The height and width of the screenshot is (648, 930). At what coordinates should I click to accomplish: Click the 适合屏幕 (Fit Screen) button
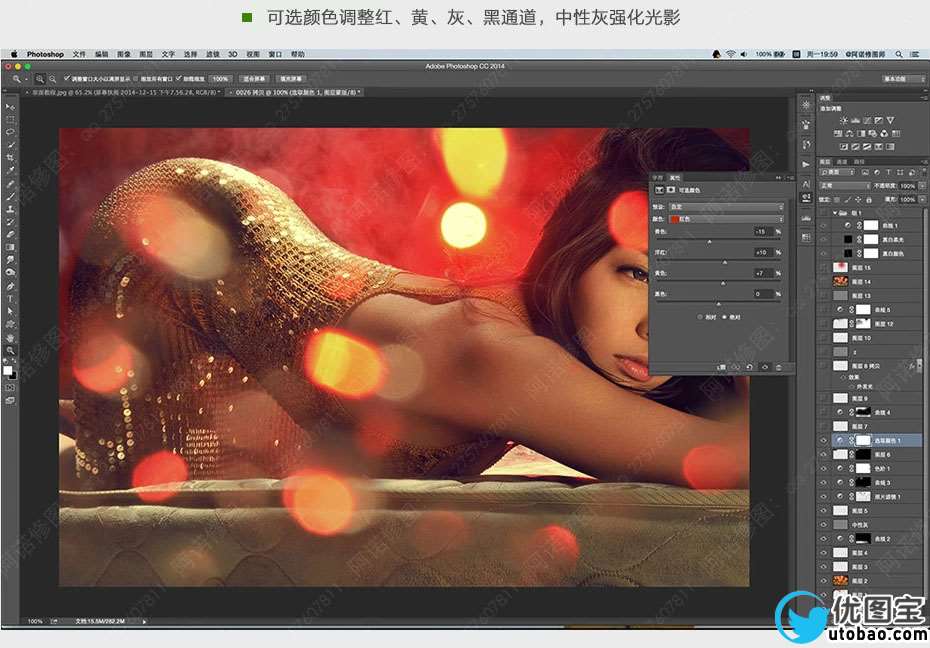(x=254, y=79)
